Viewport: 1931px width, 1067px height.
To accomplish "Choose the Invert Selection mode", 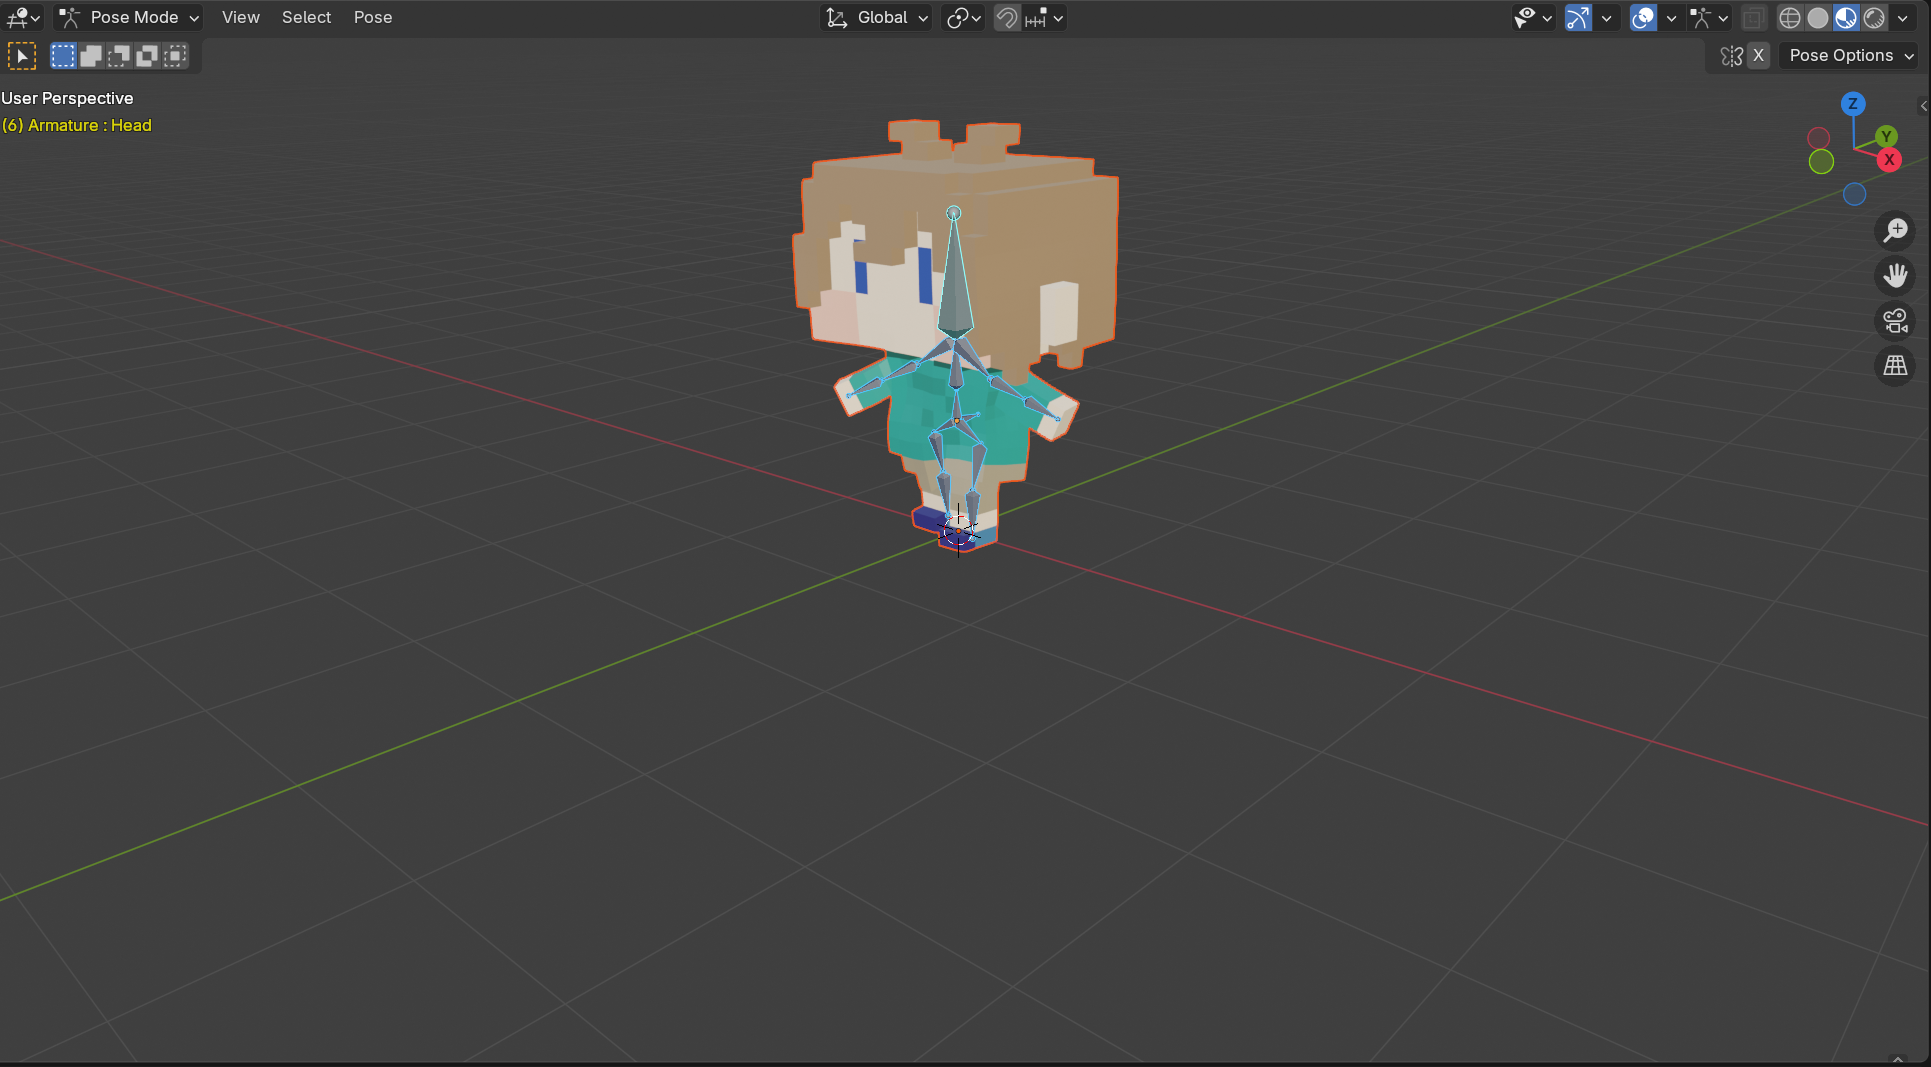I will 147,56.
